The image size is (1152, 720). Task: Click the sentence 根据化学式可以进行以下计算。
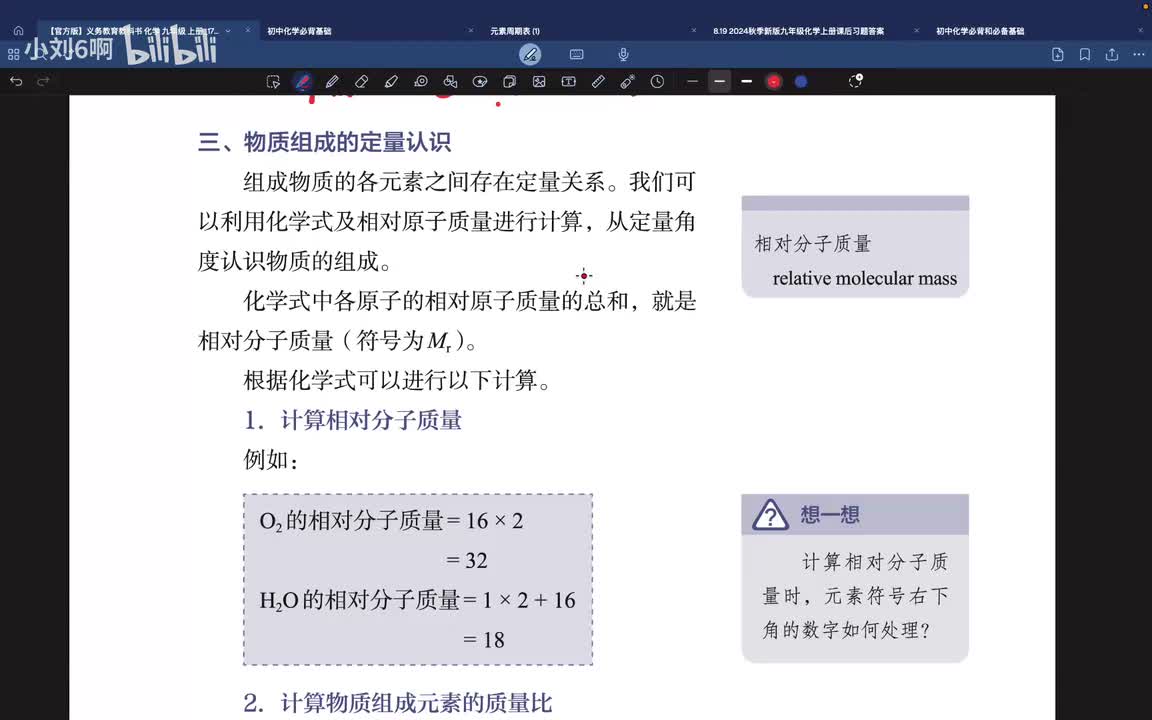[x=397, y=381]
